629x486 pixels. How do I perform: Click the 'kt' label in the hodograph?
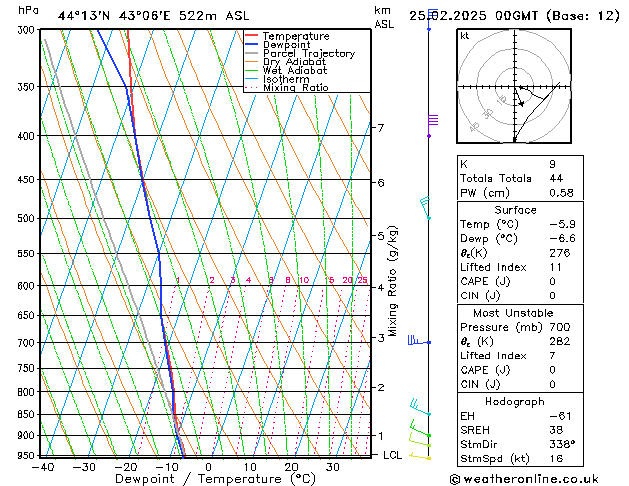click(465, 36)
